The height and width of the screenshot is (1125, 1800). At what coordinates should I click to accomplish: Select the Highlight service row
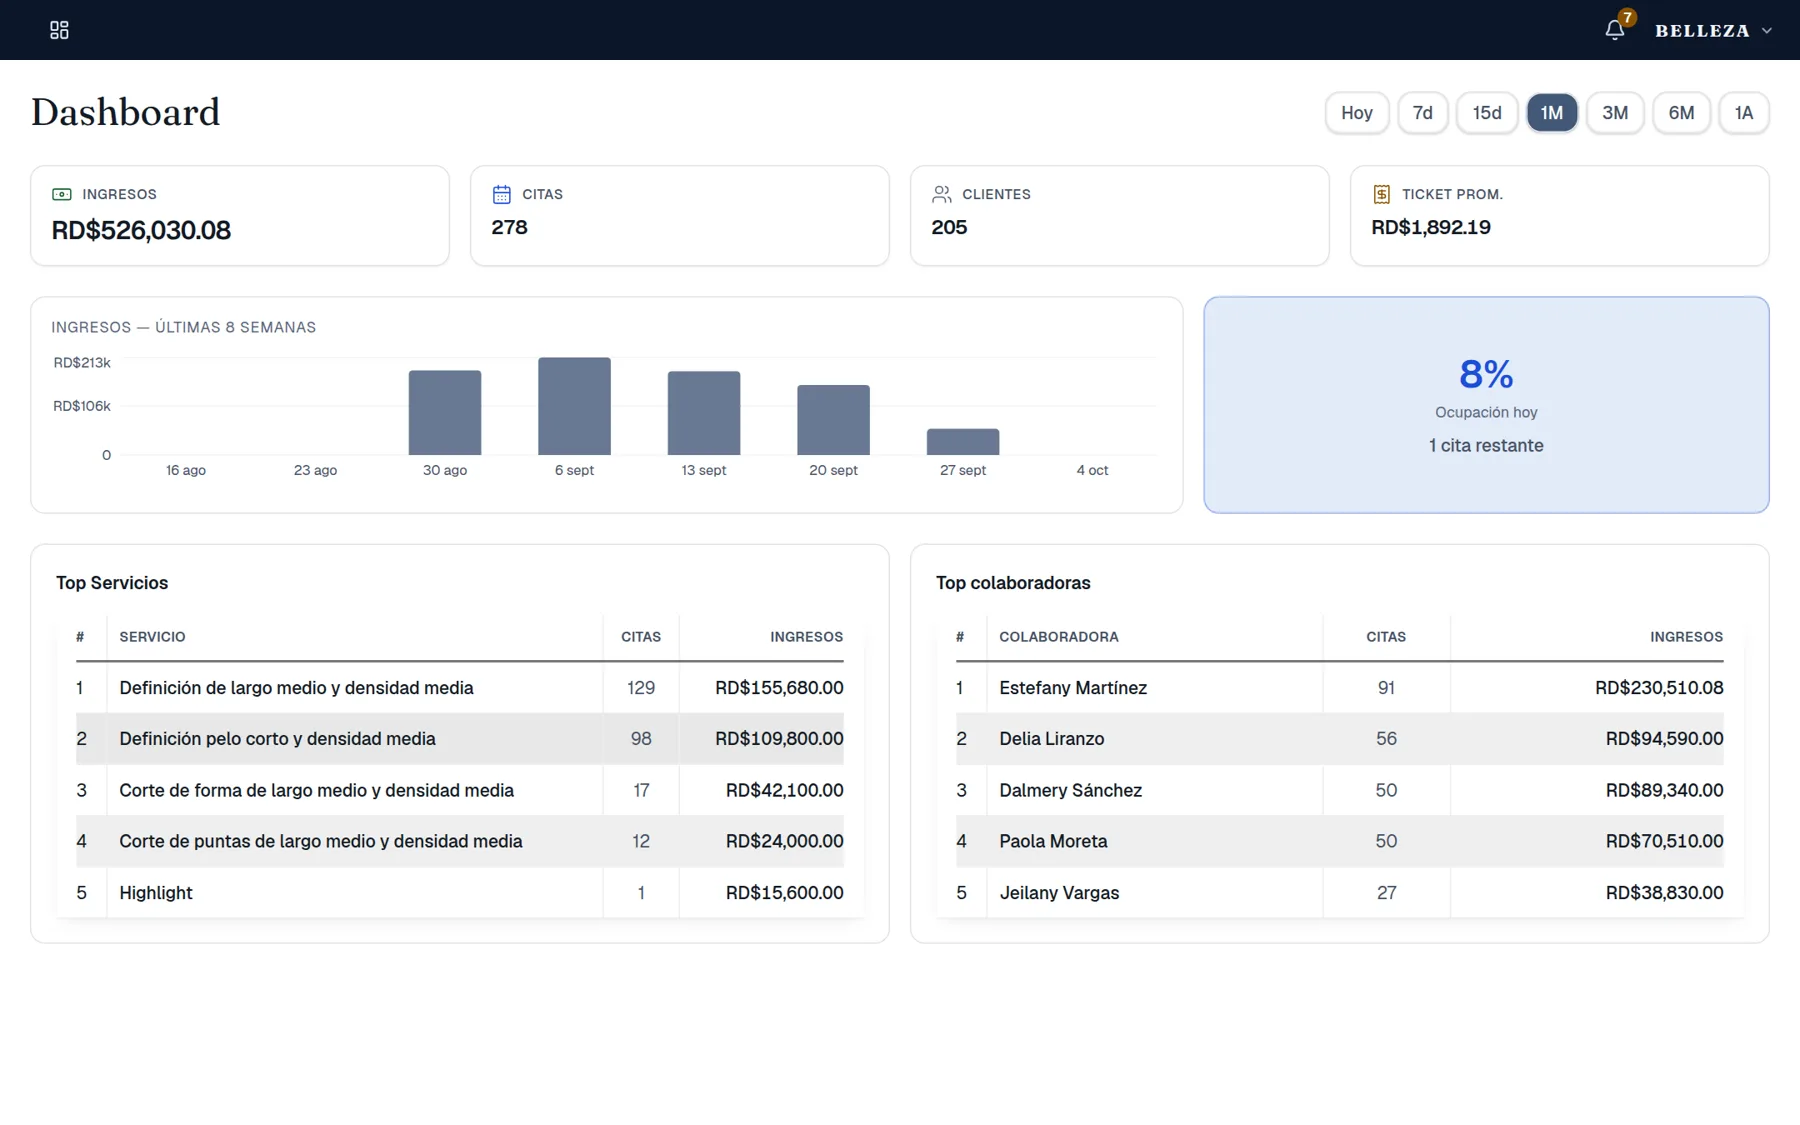460,892
